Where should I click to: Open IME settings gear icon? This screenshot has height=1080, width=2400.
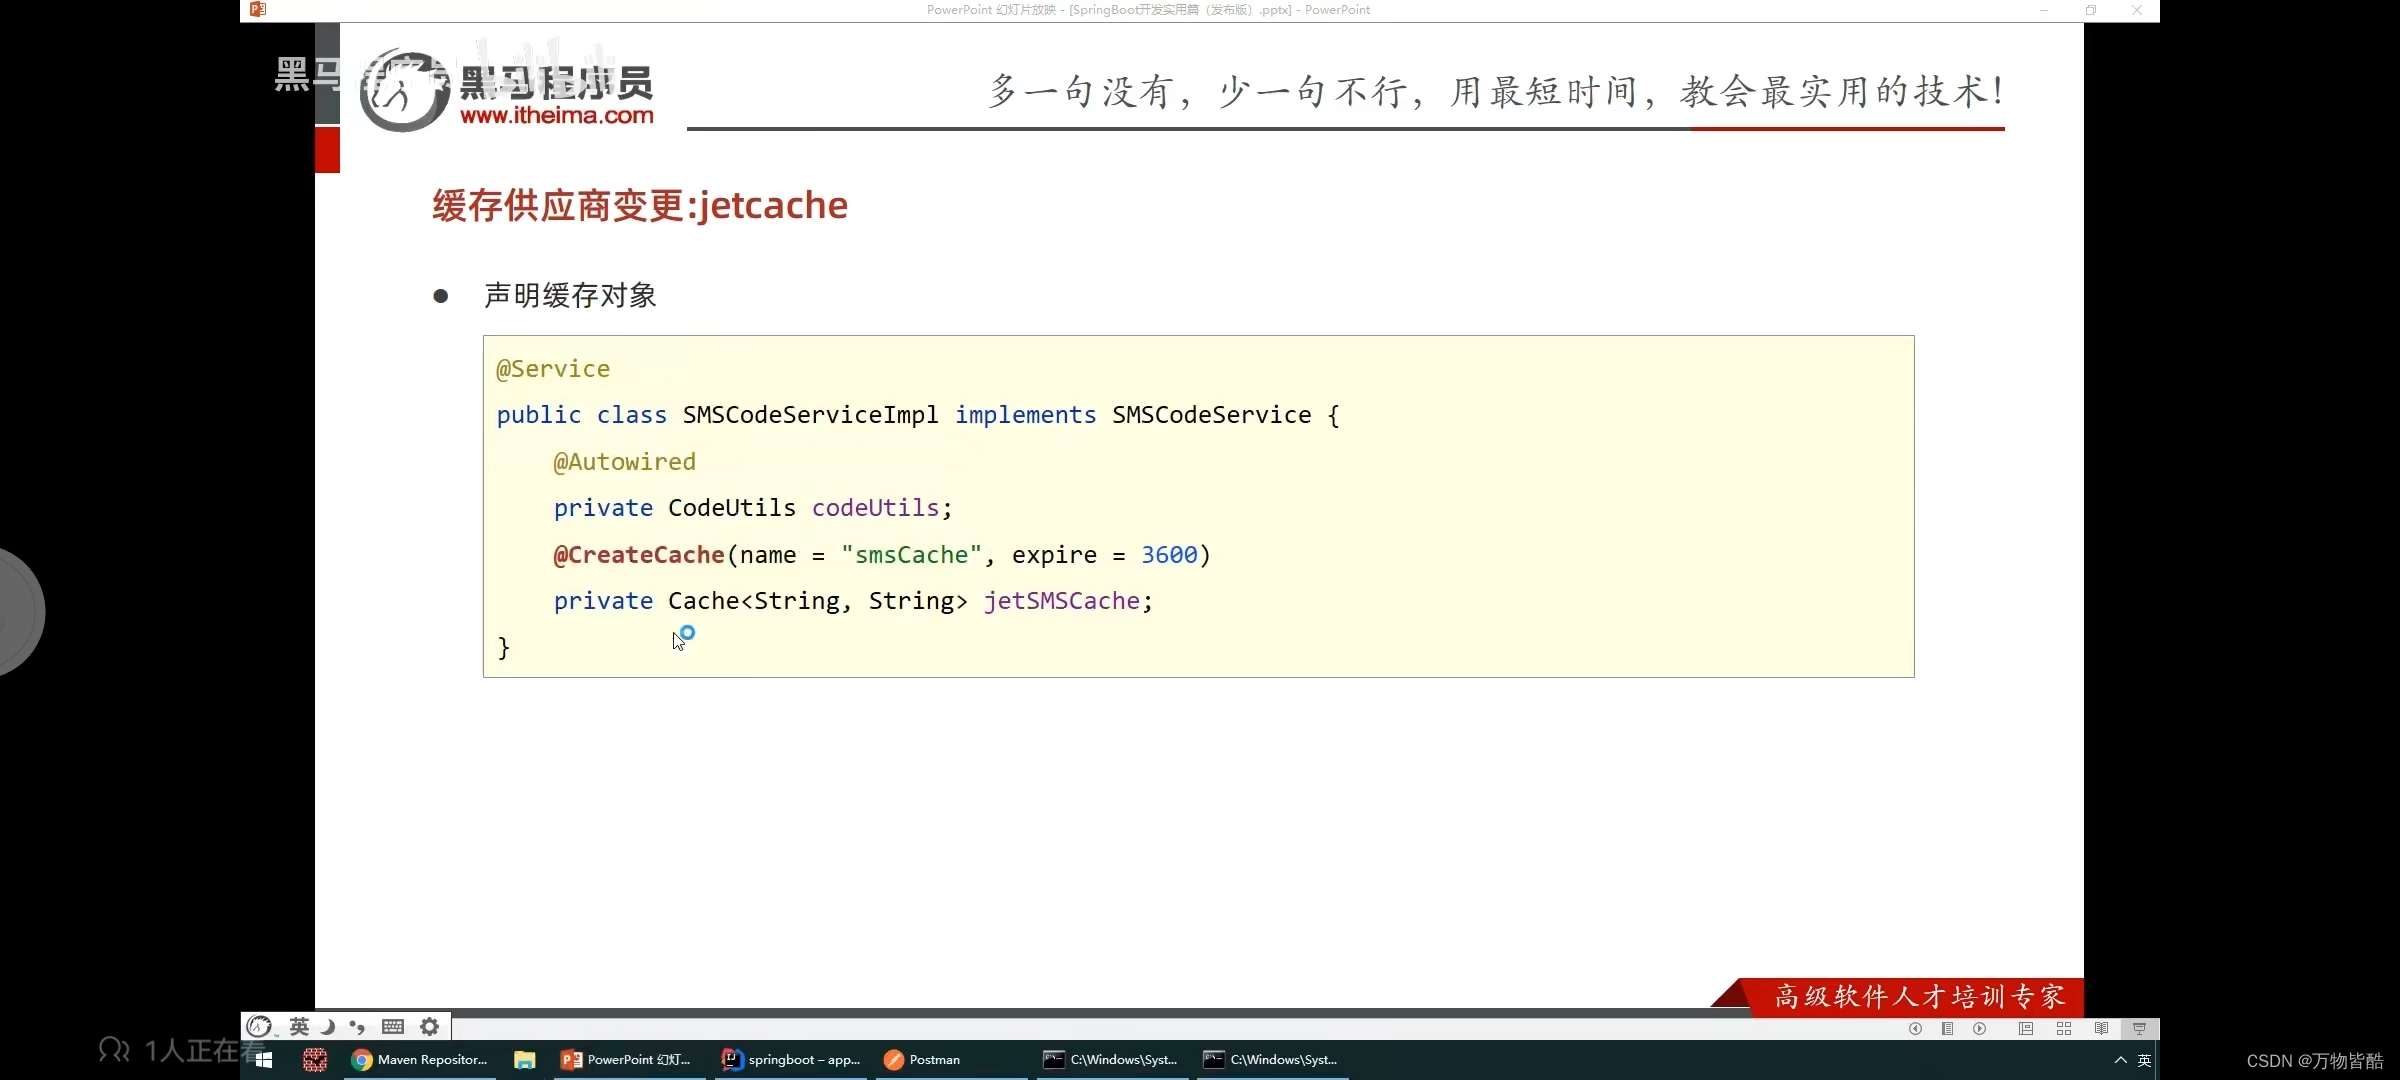click(429, 1026)
